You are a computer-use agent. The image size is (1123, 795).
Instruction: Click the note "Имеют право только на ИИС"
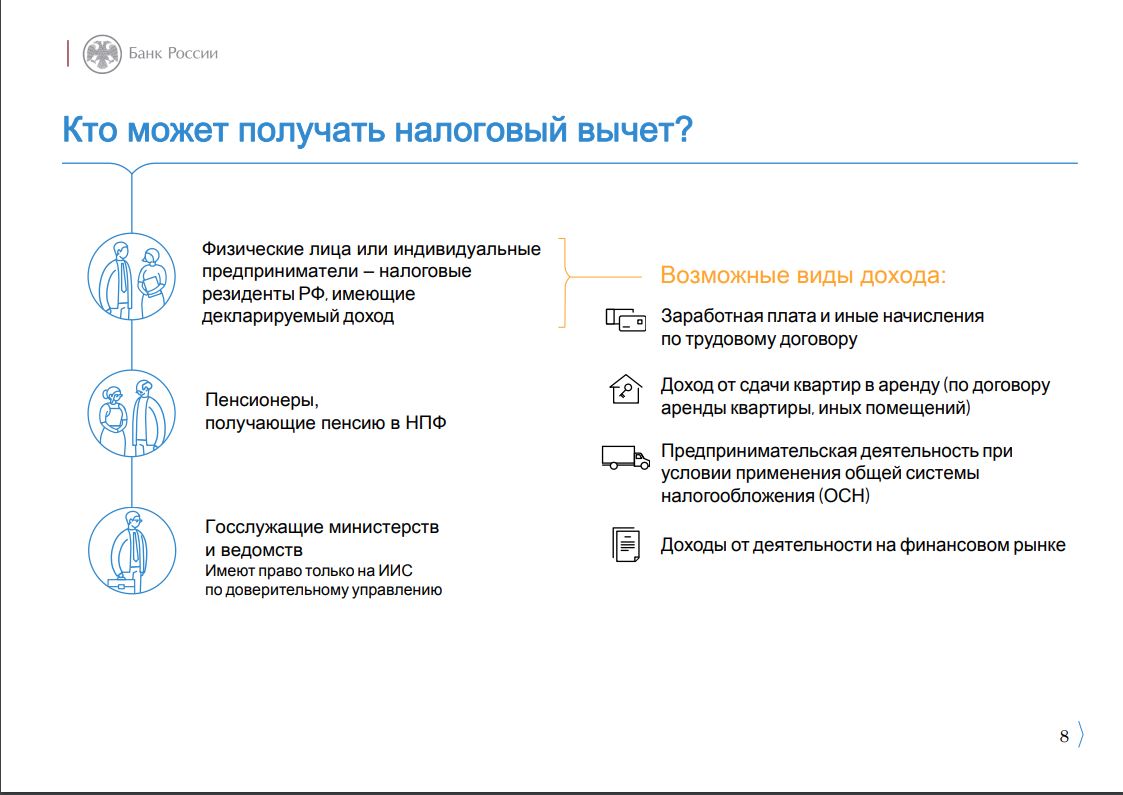(309, 571)
